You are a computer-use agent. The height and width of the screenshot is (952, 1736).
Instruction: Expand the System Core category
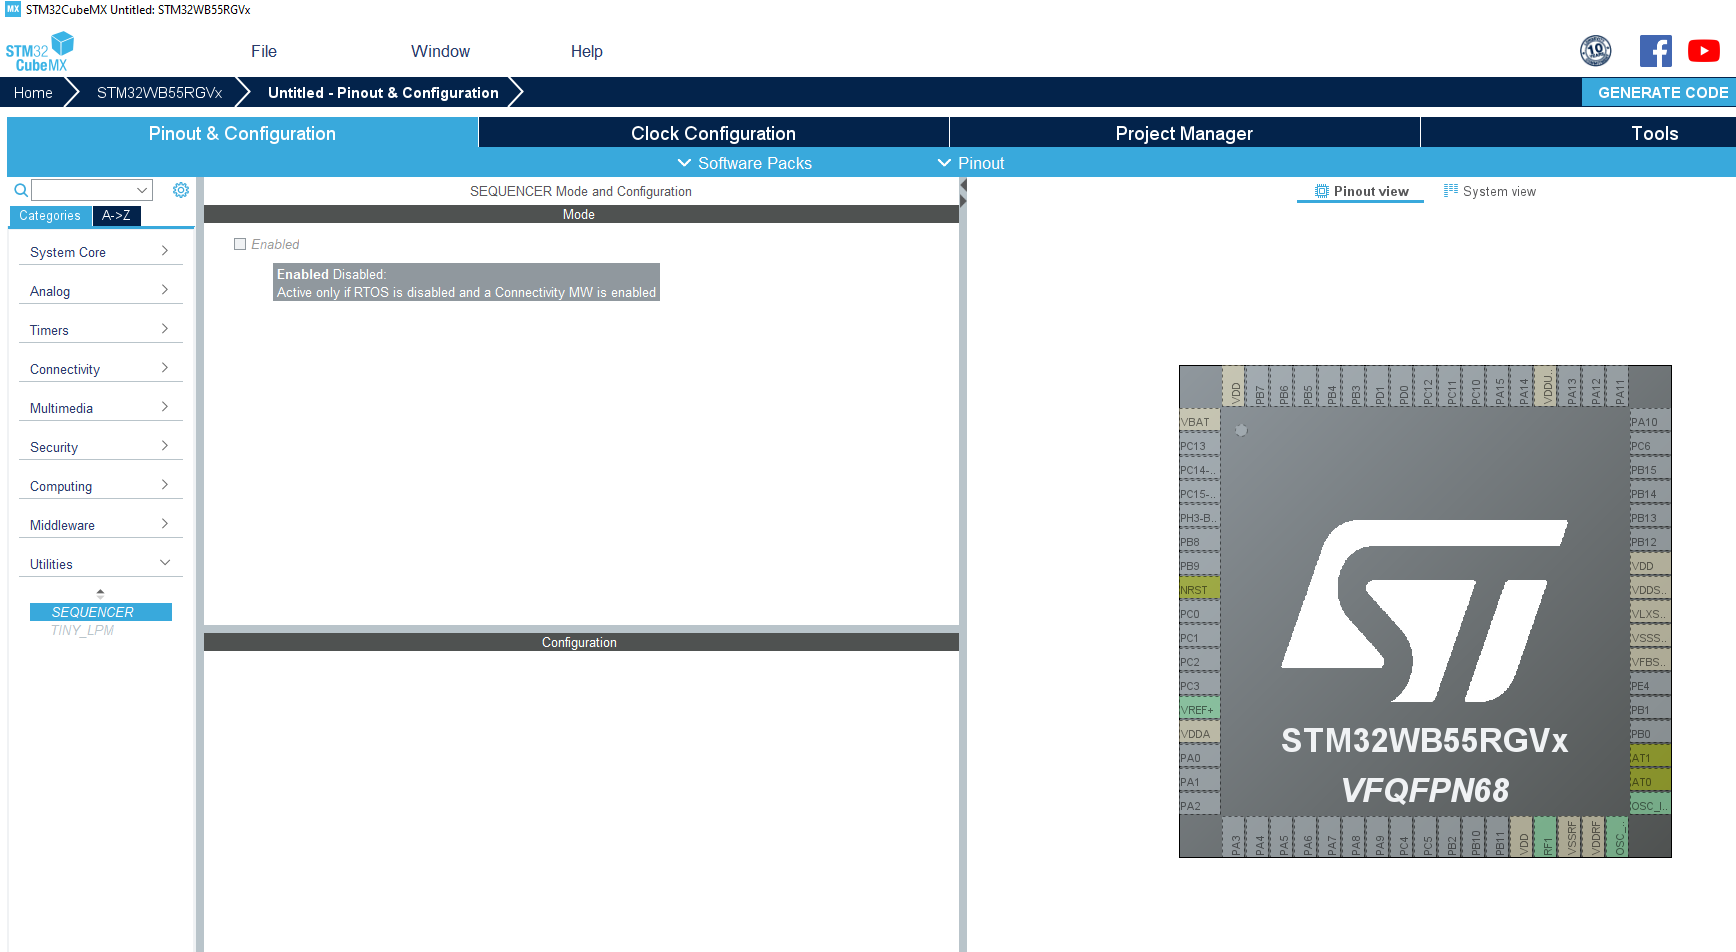click(100, 252)
